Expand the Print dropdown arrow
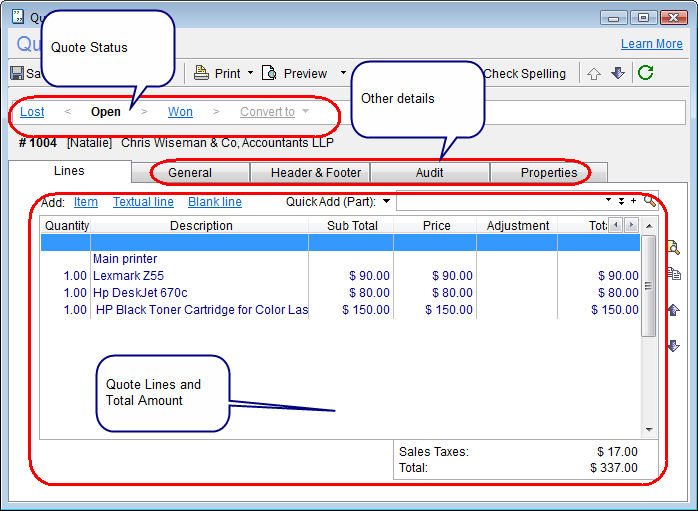698x511 pixels. pos(250,73)
